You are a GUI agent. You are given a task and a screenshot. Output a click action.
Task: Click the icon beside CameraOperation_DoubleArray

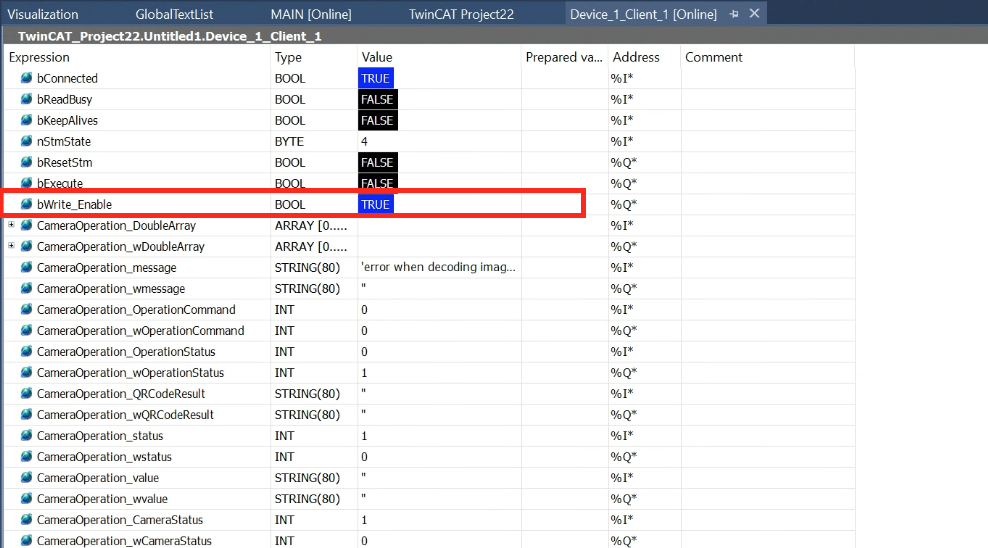point(26,225)
